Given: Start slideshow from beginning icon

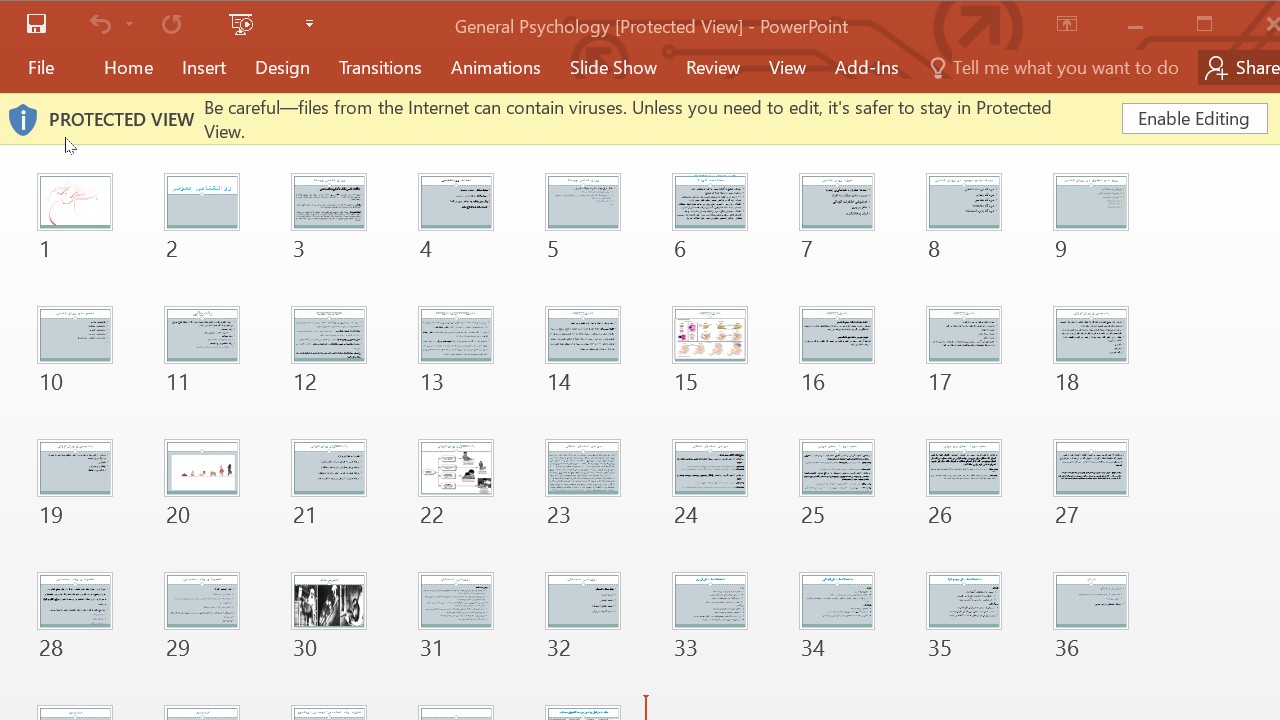Looking at the screenshot, I should [241, 25].
